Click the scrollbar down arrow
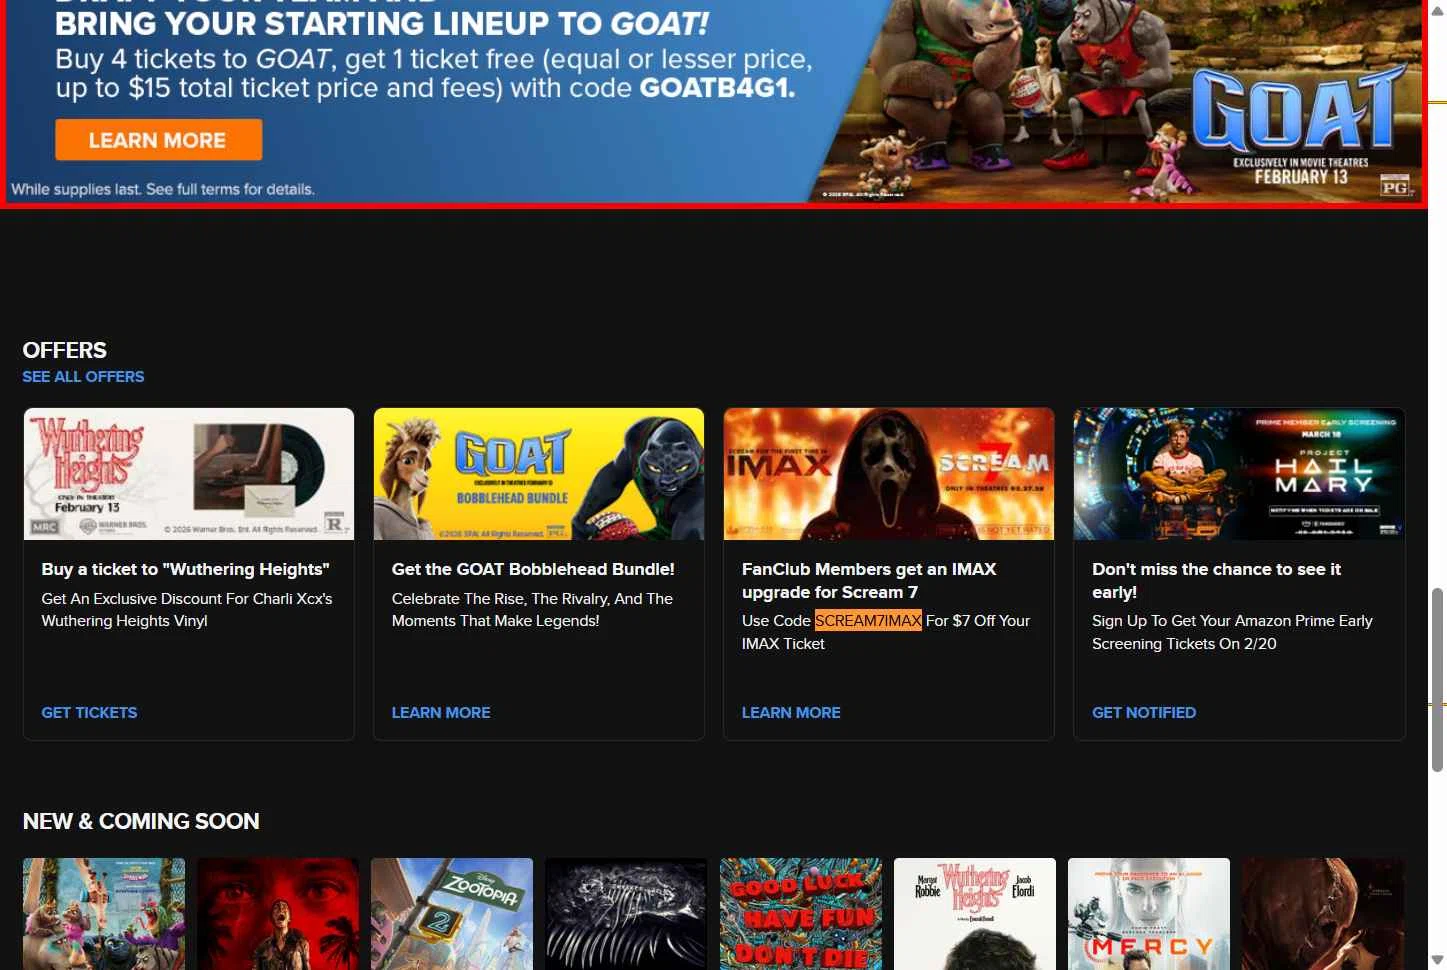 pyautogui.click(x=1438, y=960)
